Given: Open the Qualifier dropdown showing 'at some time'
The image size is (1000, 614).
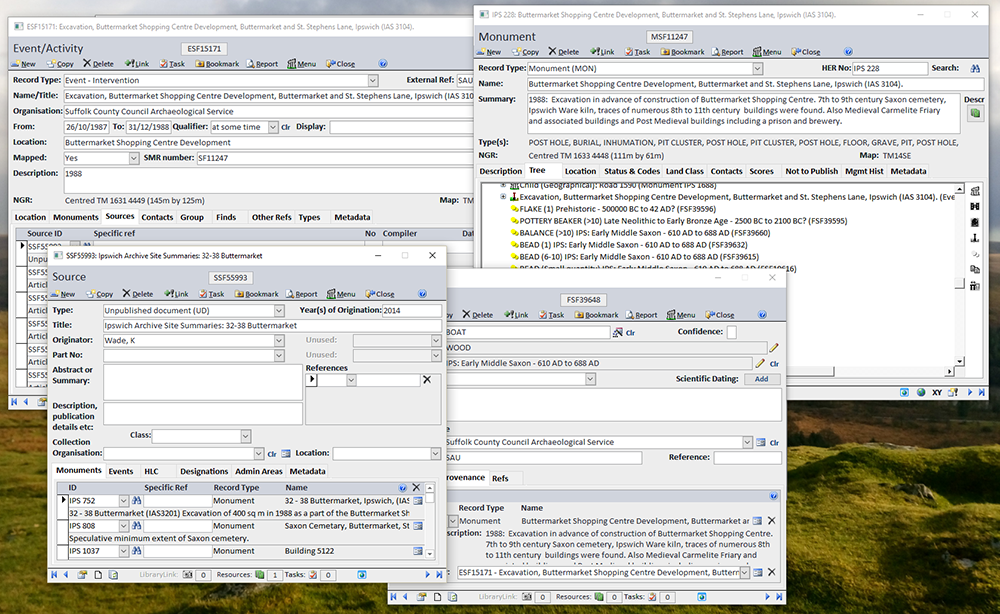Looking at the screenshot, I should 273,127.
